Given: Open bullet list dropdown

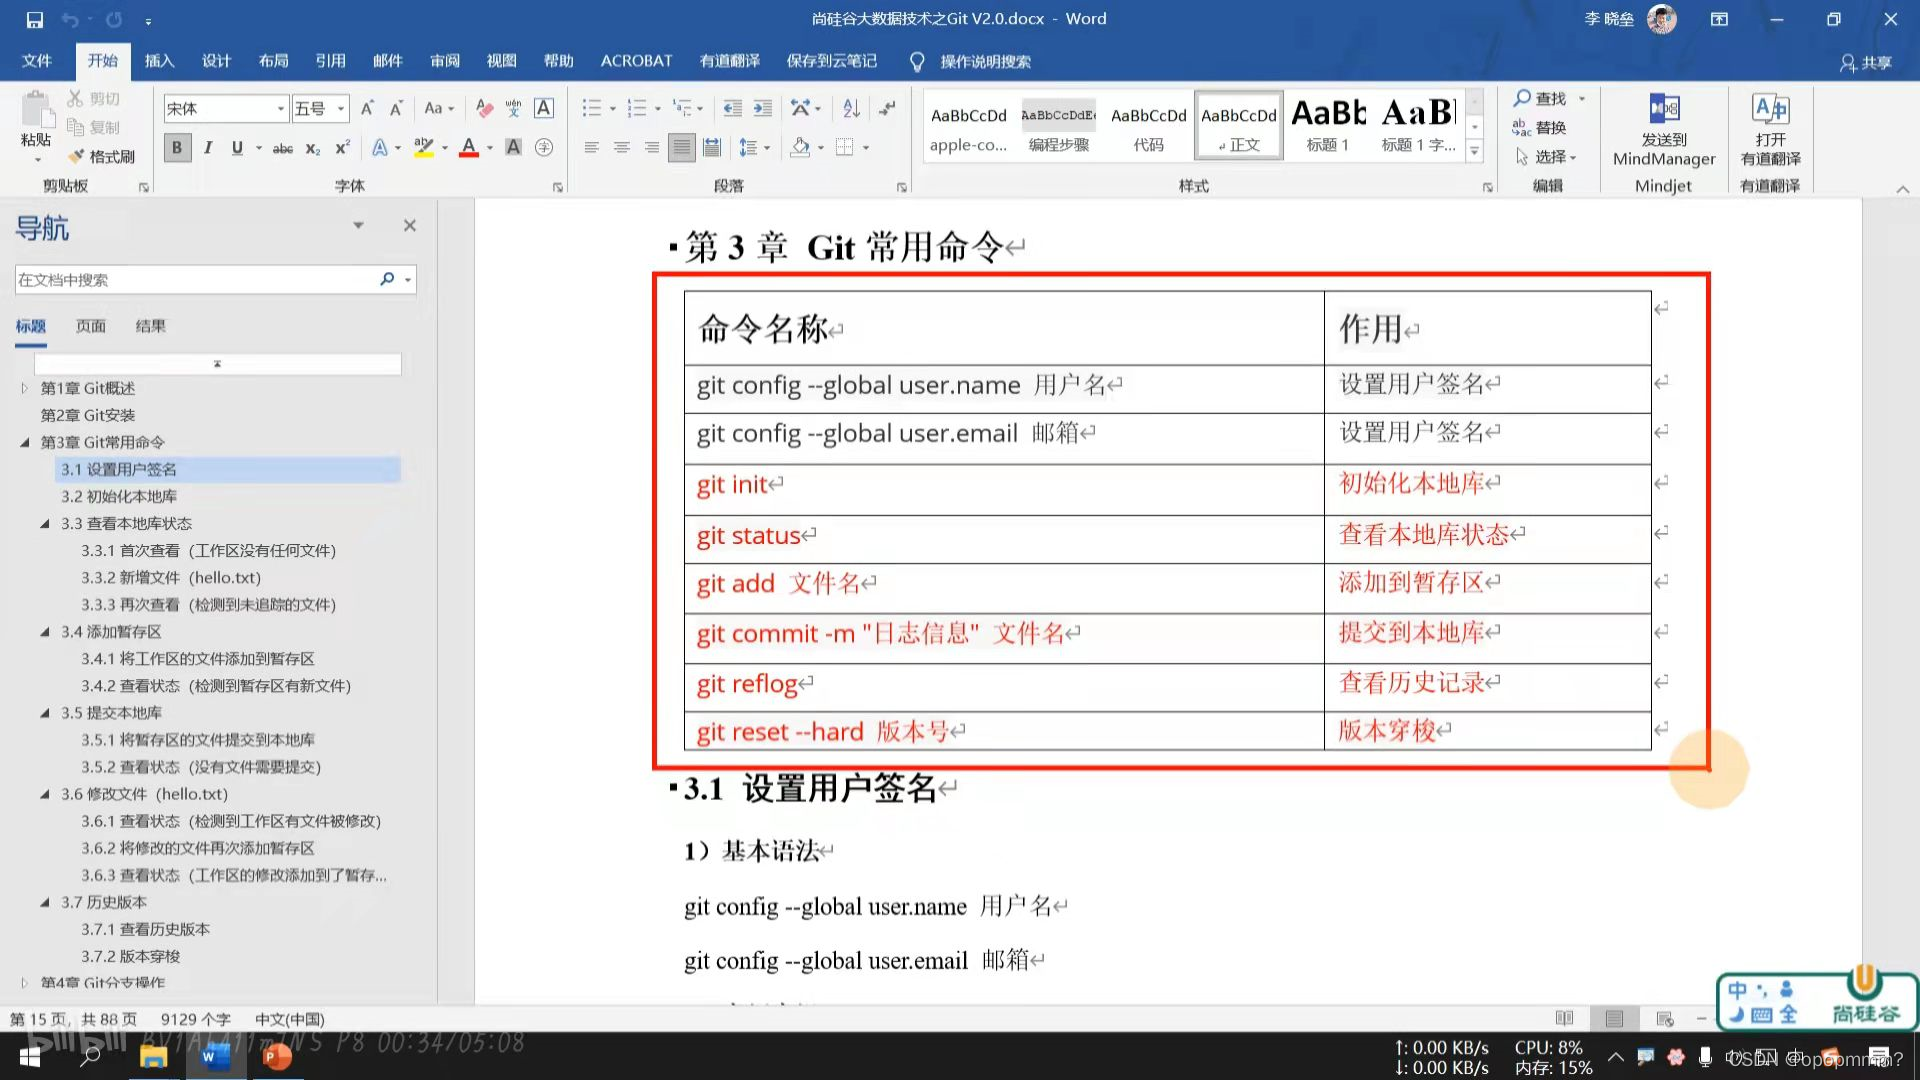Looking at the screenshot, I should (612, 108).
